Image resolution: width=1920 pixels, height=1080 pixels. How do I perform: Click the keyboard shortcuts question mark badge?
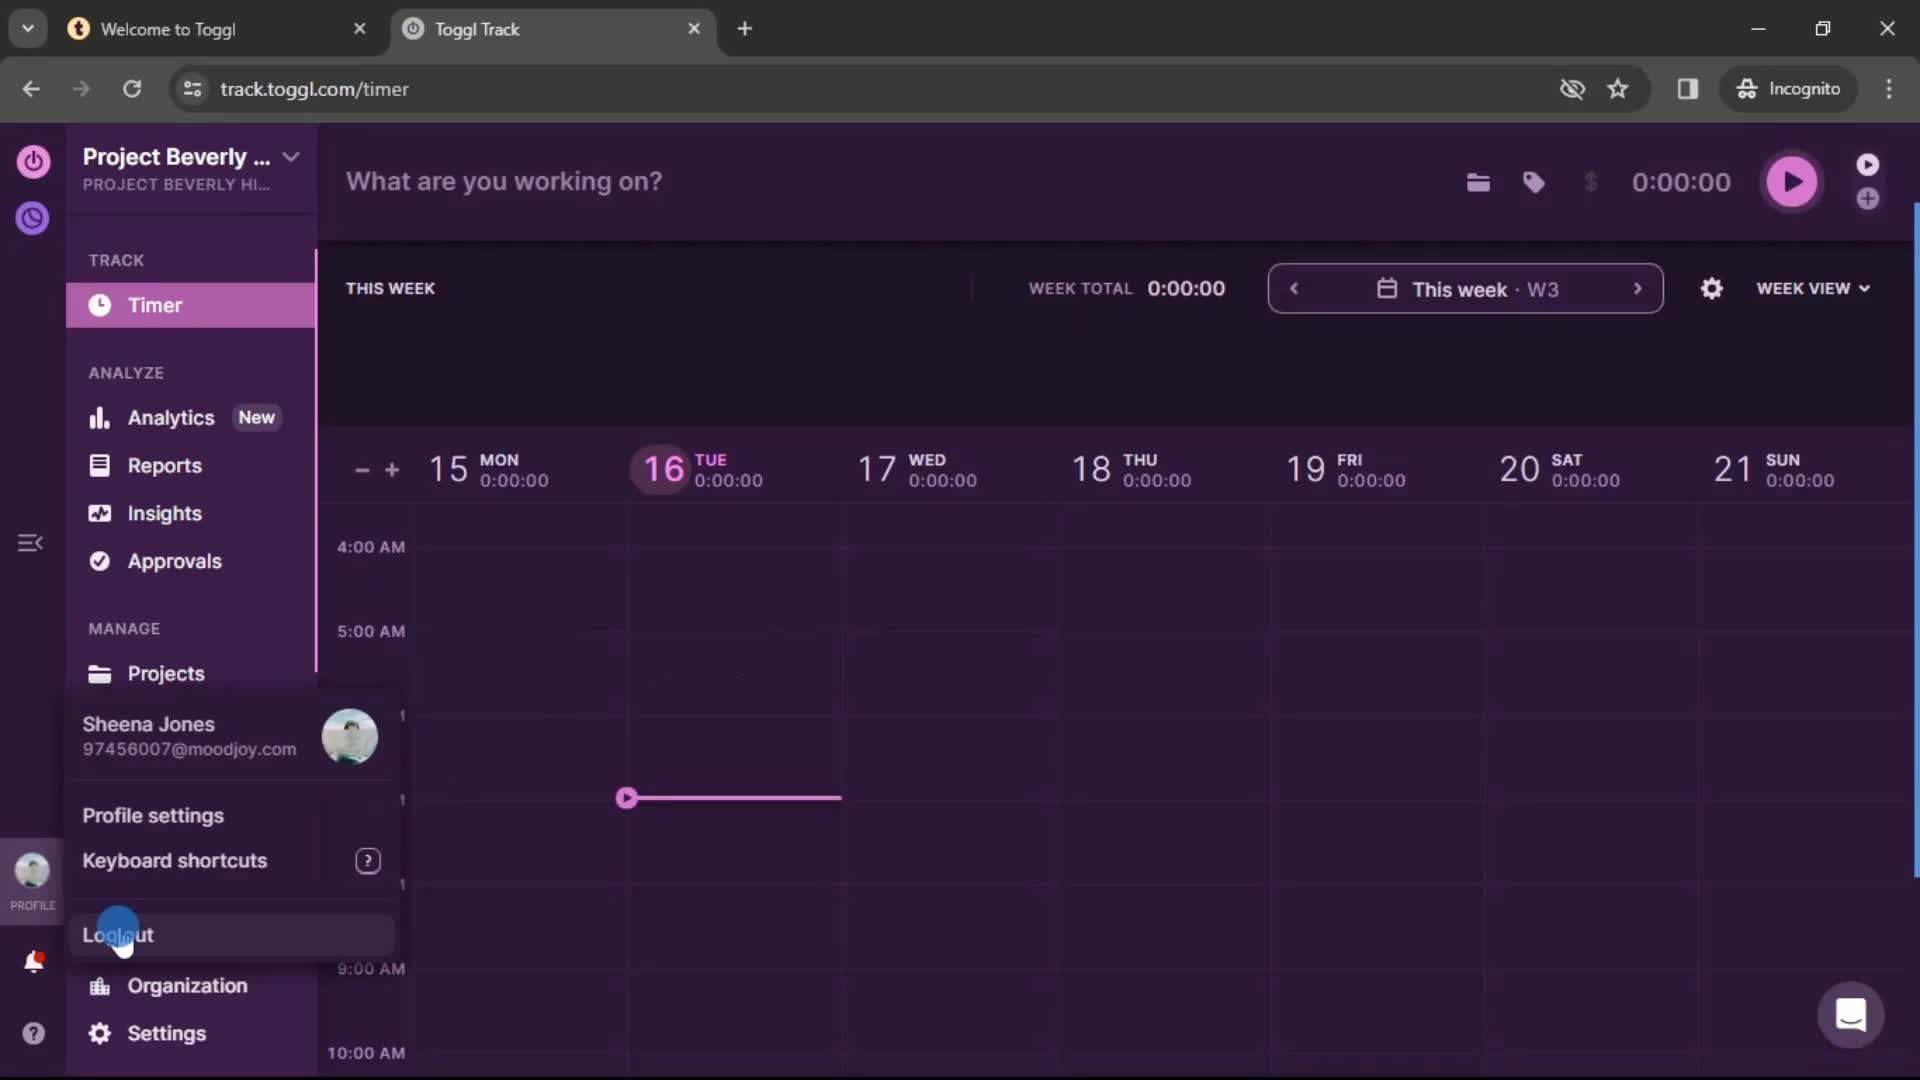pos(368,861)
